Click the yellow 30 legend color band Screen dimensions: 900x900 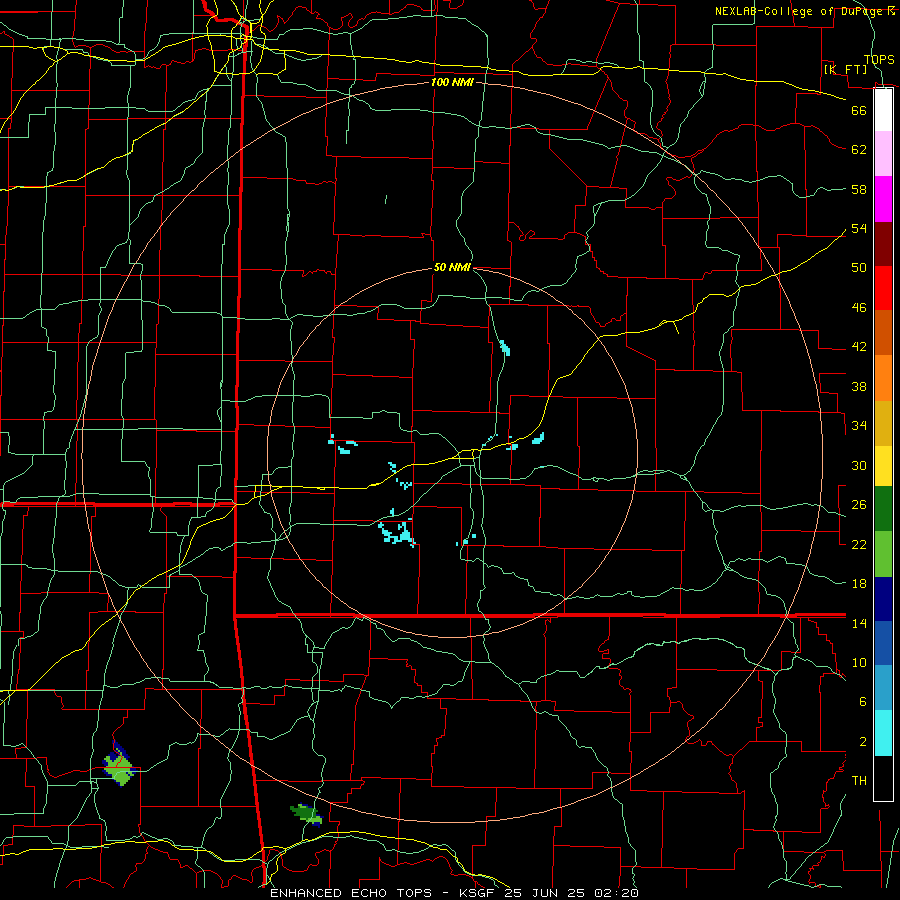883,465
